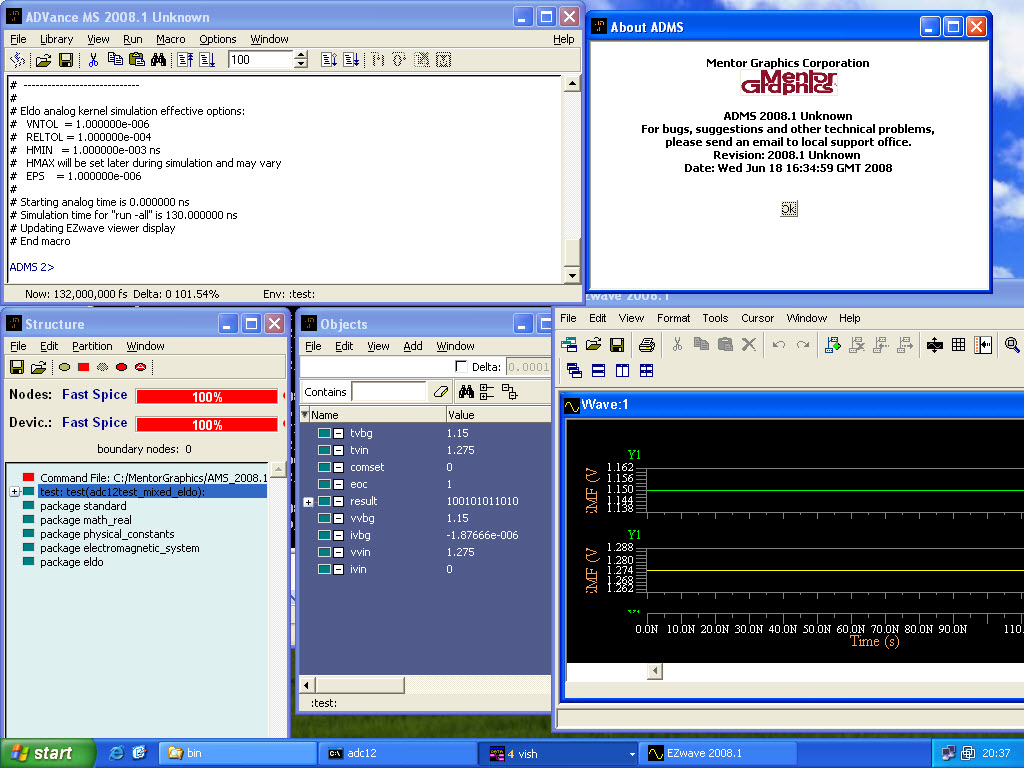The width and height of the screenshot is (1024, 768).
Task: Paste clipboard icon in ADVance MS toolbar
Action: [x=136, y=60]
